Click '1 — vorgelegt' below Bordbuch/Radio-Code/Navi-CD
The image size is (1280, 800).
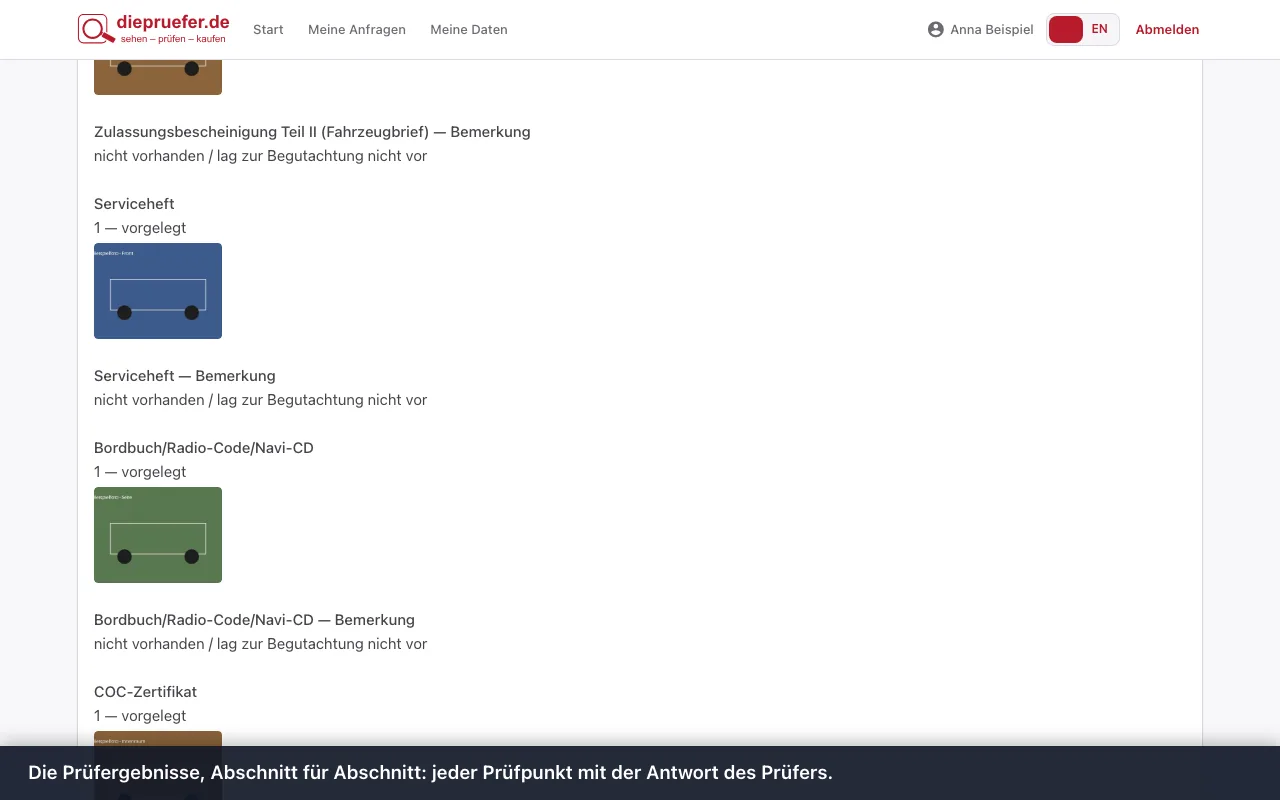coord(140,472)
